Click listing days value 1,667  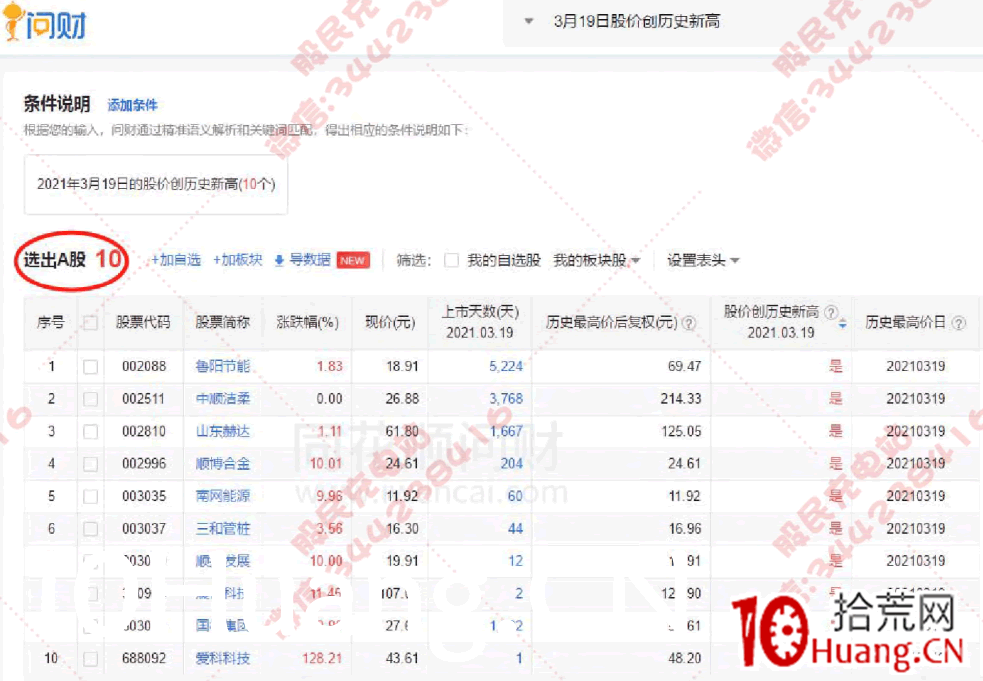[x=506, y=431]
